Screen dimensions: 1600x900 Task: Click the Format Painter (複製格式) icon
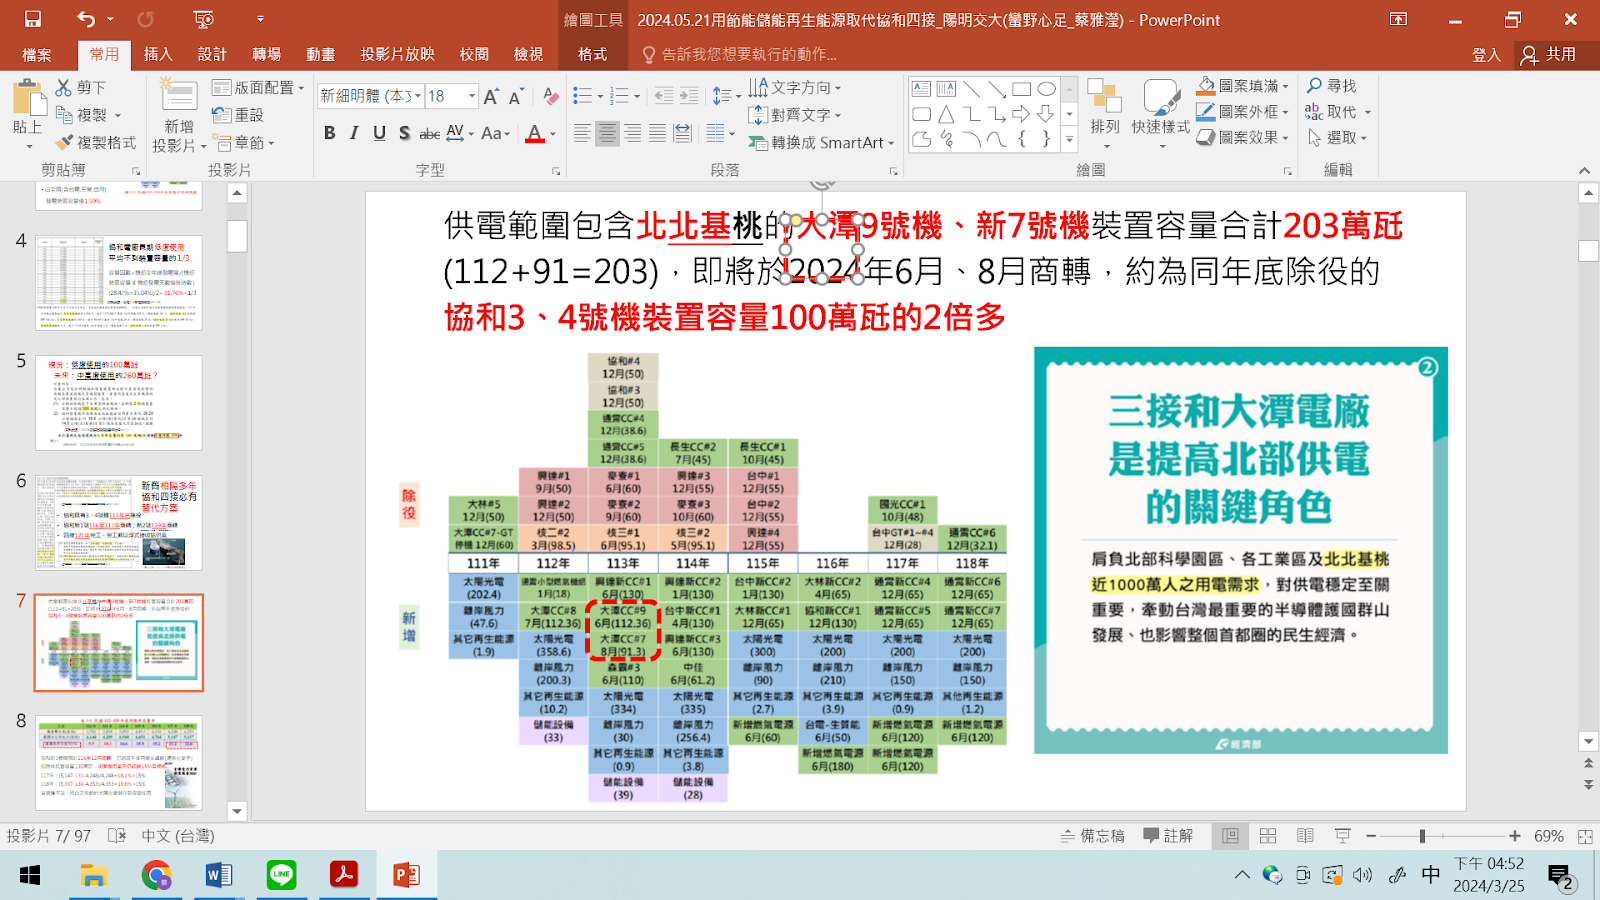[x=64, y=143]
